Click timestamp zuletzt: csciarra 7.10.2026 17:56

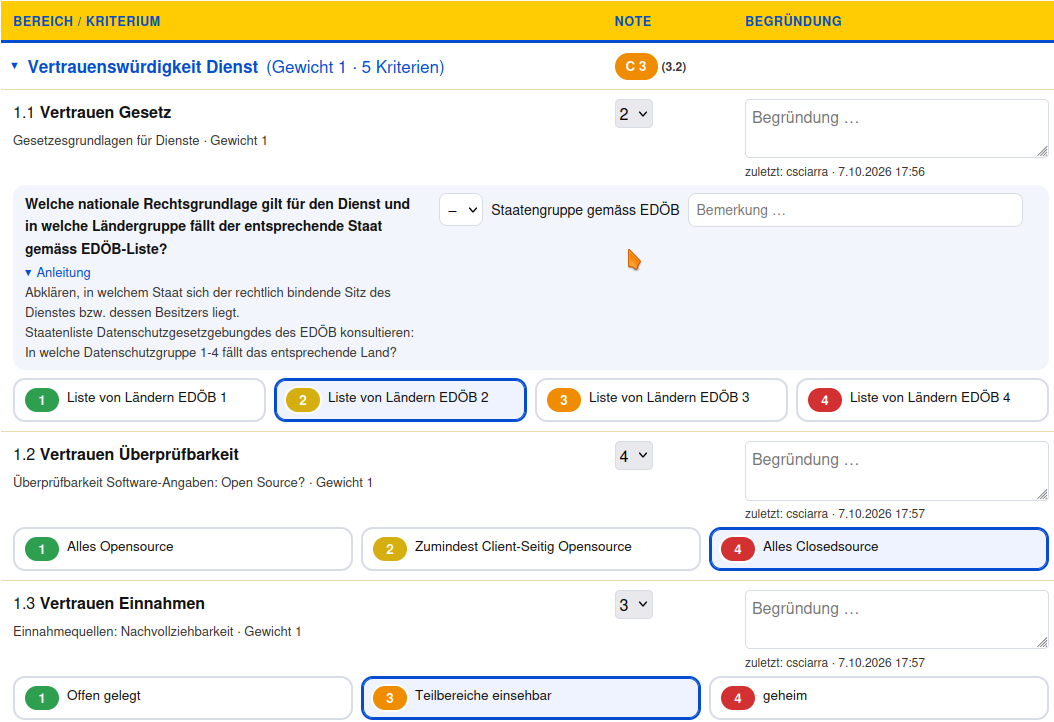pyautogui.click(x=834, y=171)
